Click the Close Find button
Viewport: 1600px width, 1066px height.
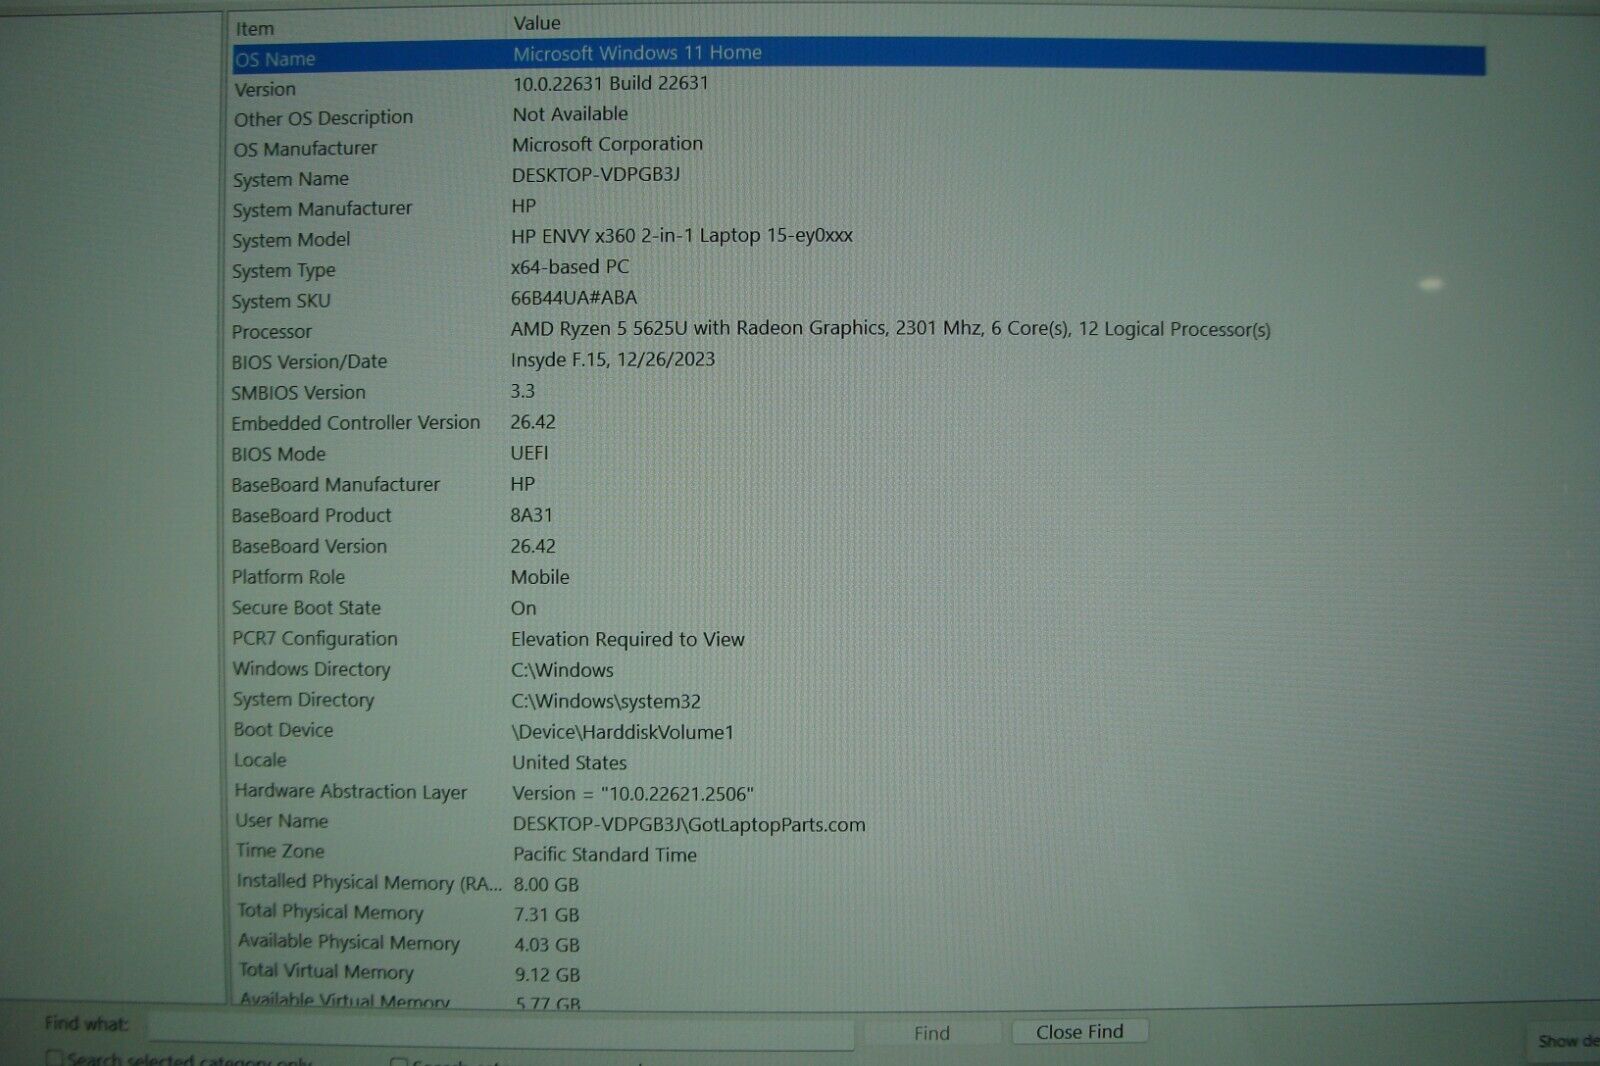1079,1031
